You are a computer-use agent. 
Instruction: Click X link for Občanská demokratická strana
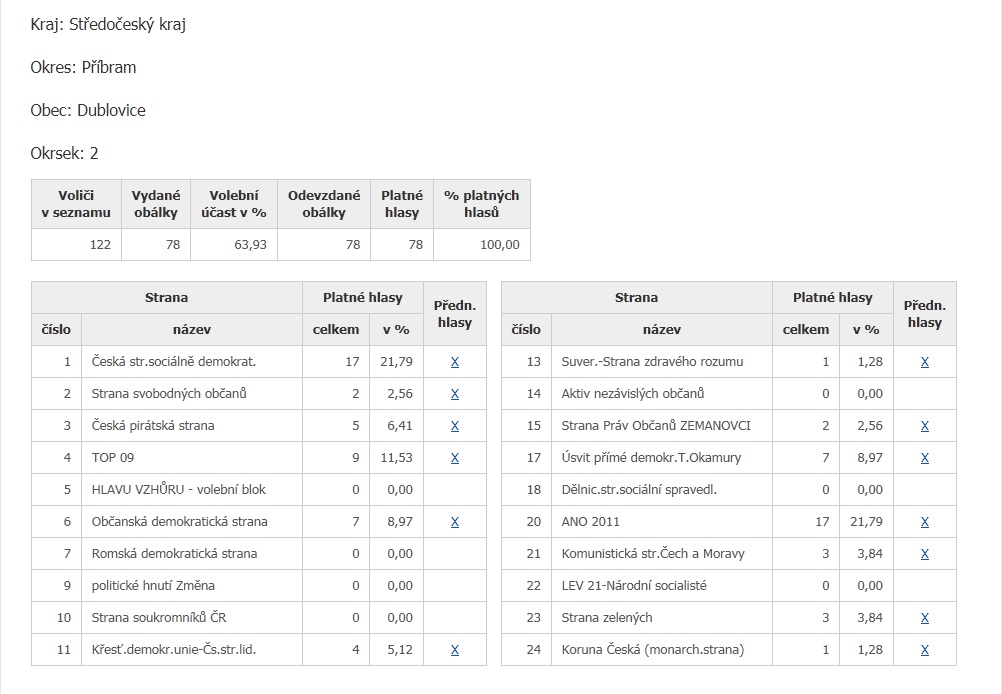(x=455, y=522)
